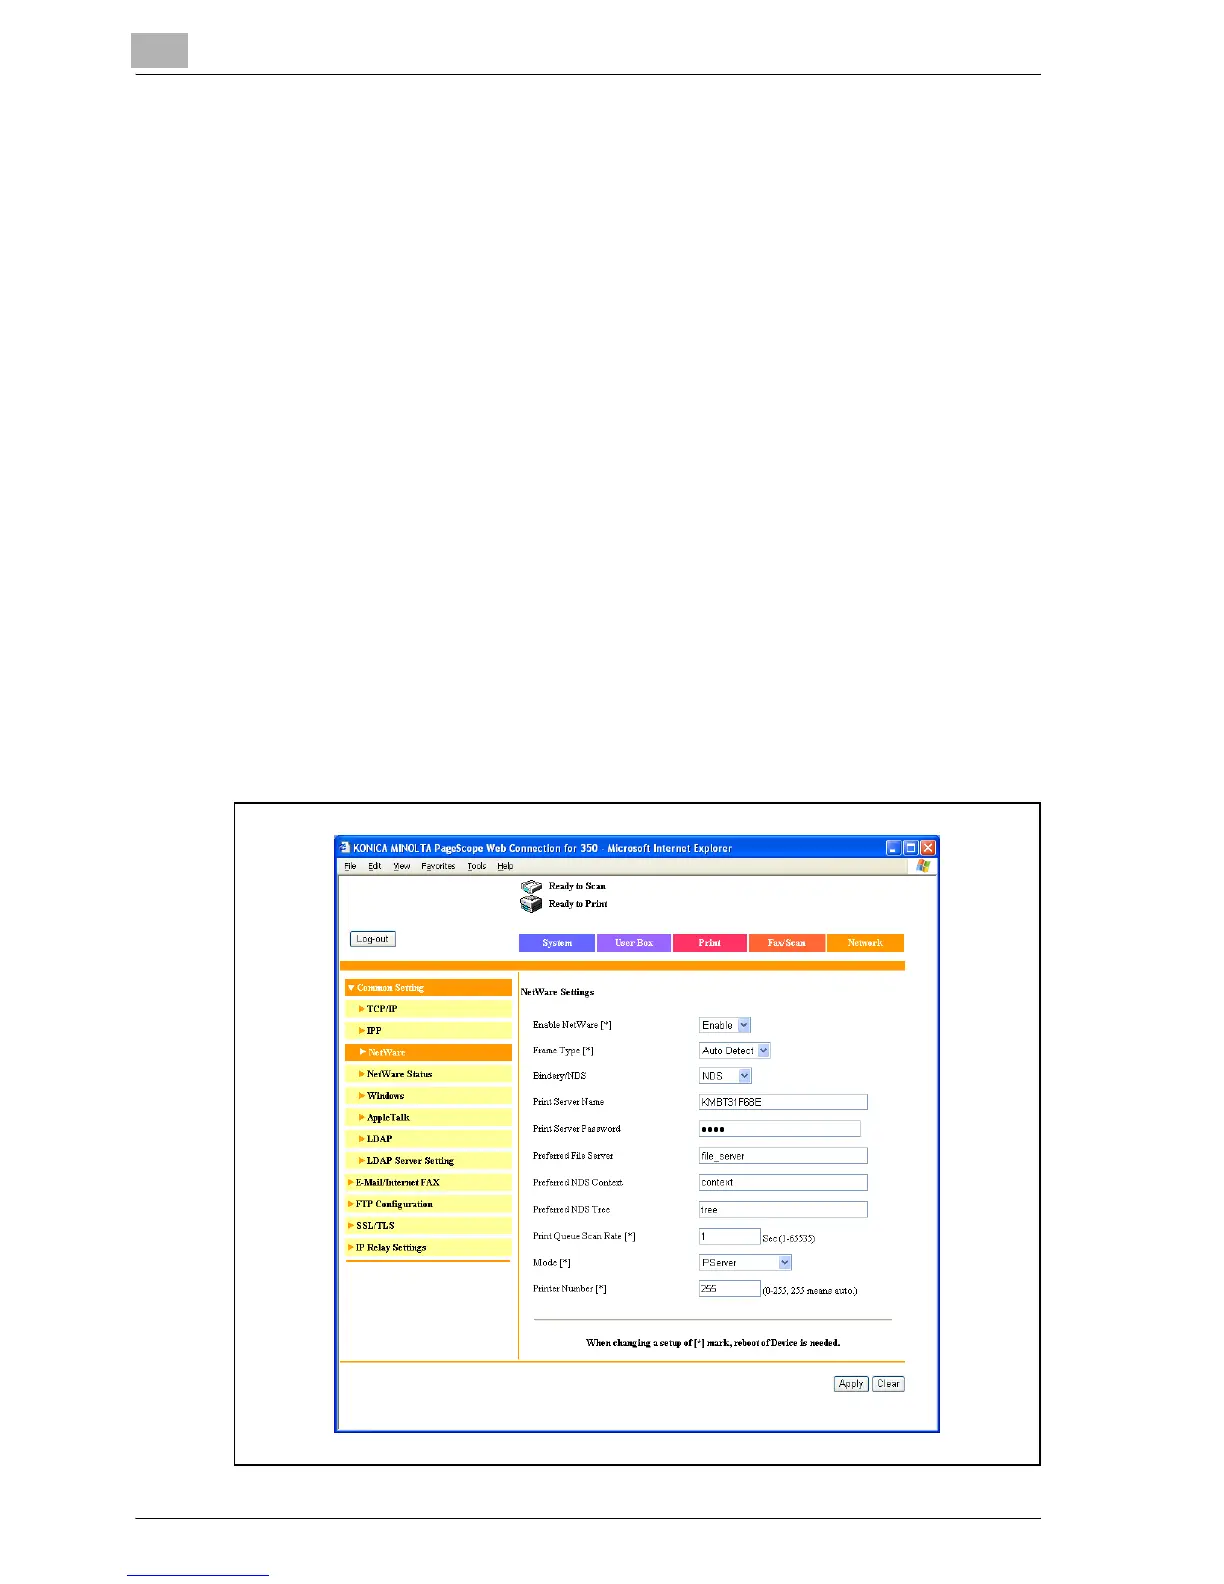
Task: Click the Print Queue Scan Rate field
Action: pyautogui.click(x=730, y=1237)
